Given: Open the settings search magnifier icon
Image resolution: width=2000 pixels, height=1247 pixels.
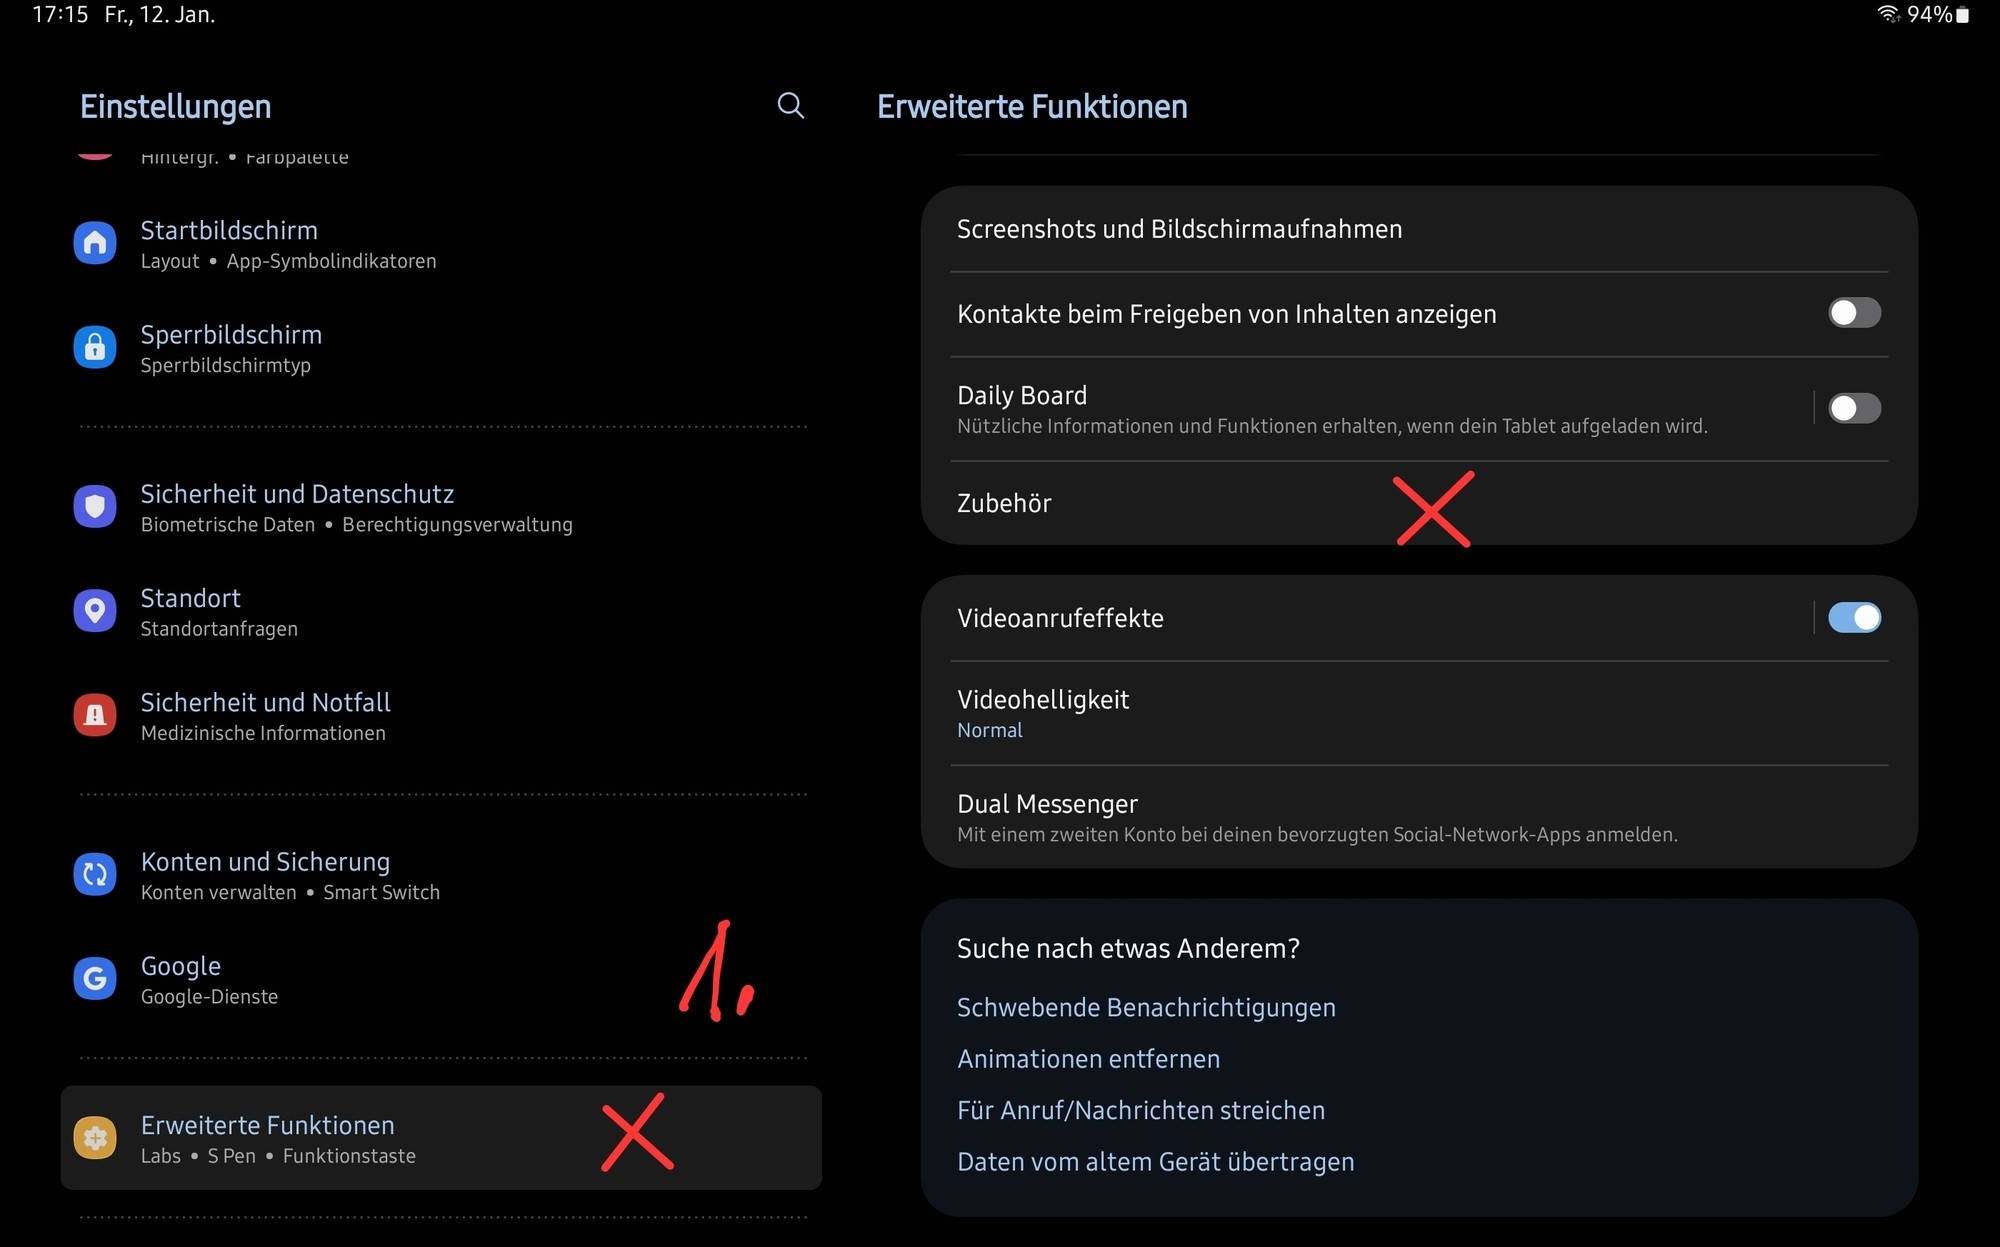Looking at the screenshot, I should 790,105.
